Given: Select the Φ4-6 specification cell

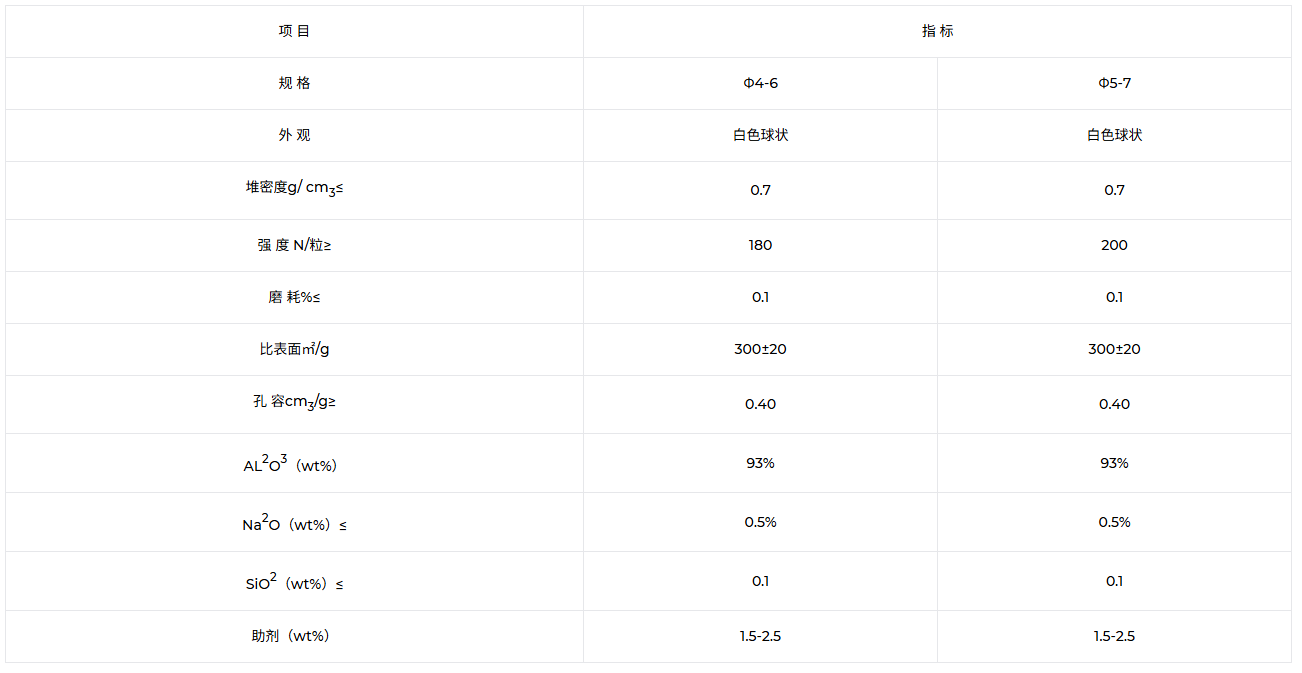Looking at the screenshot, I should tap(760, 83).
